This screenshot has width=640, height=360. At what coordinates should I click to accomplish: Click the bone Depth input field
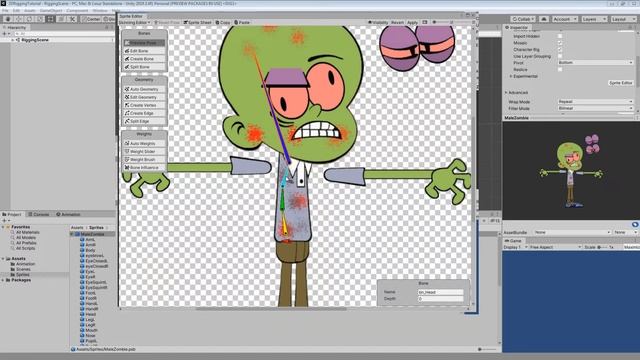tap(440, 299)
